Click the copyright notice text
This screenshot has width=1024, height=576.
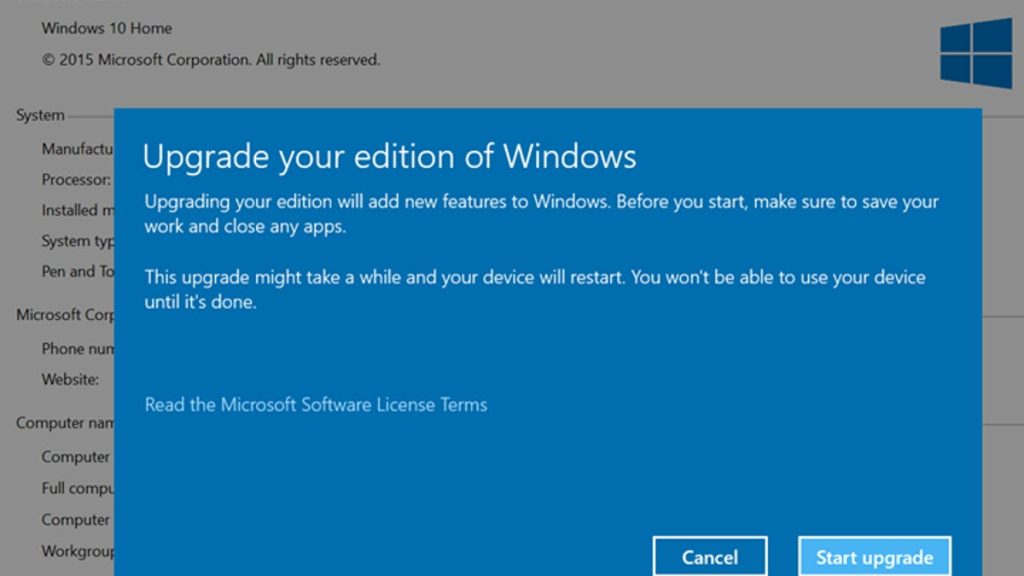pos(212,59)
